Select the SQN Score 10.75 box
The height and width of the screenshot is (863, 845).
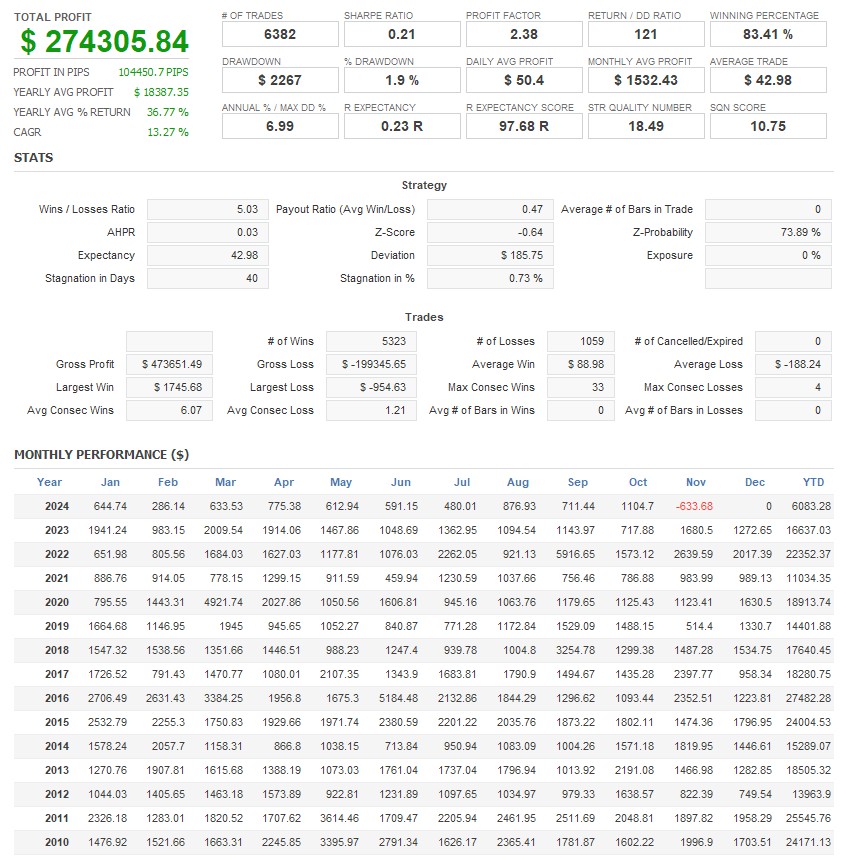coord(768,126)
